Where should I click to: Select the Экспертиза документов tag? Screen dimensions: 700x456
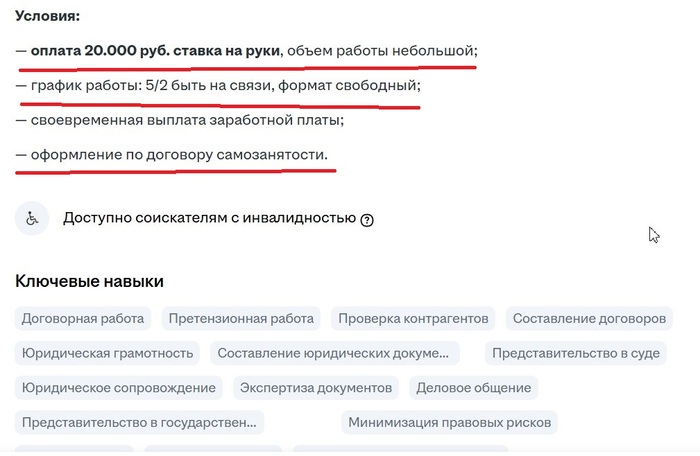point(317,387)
